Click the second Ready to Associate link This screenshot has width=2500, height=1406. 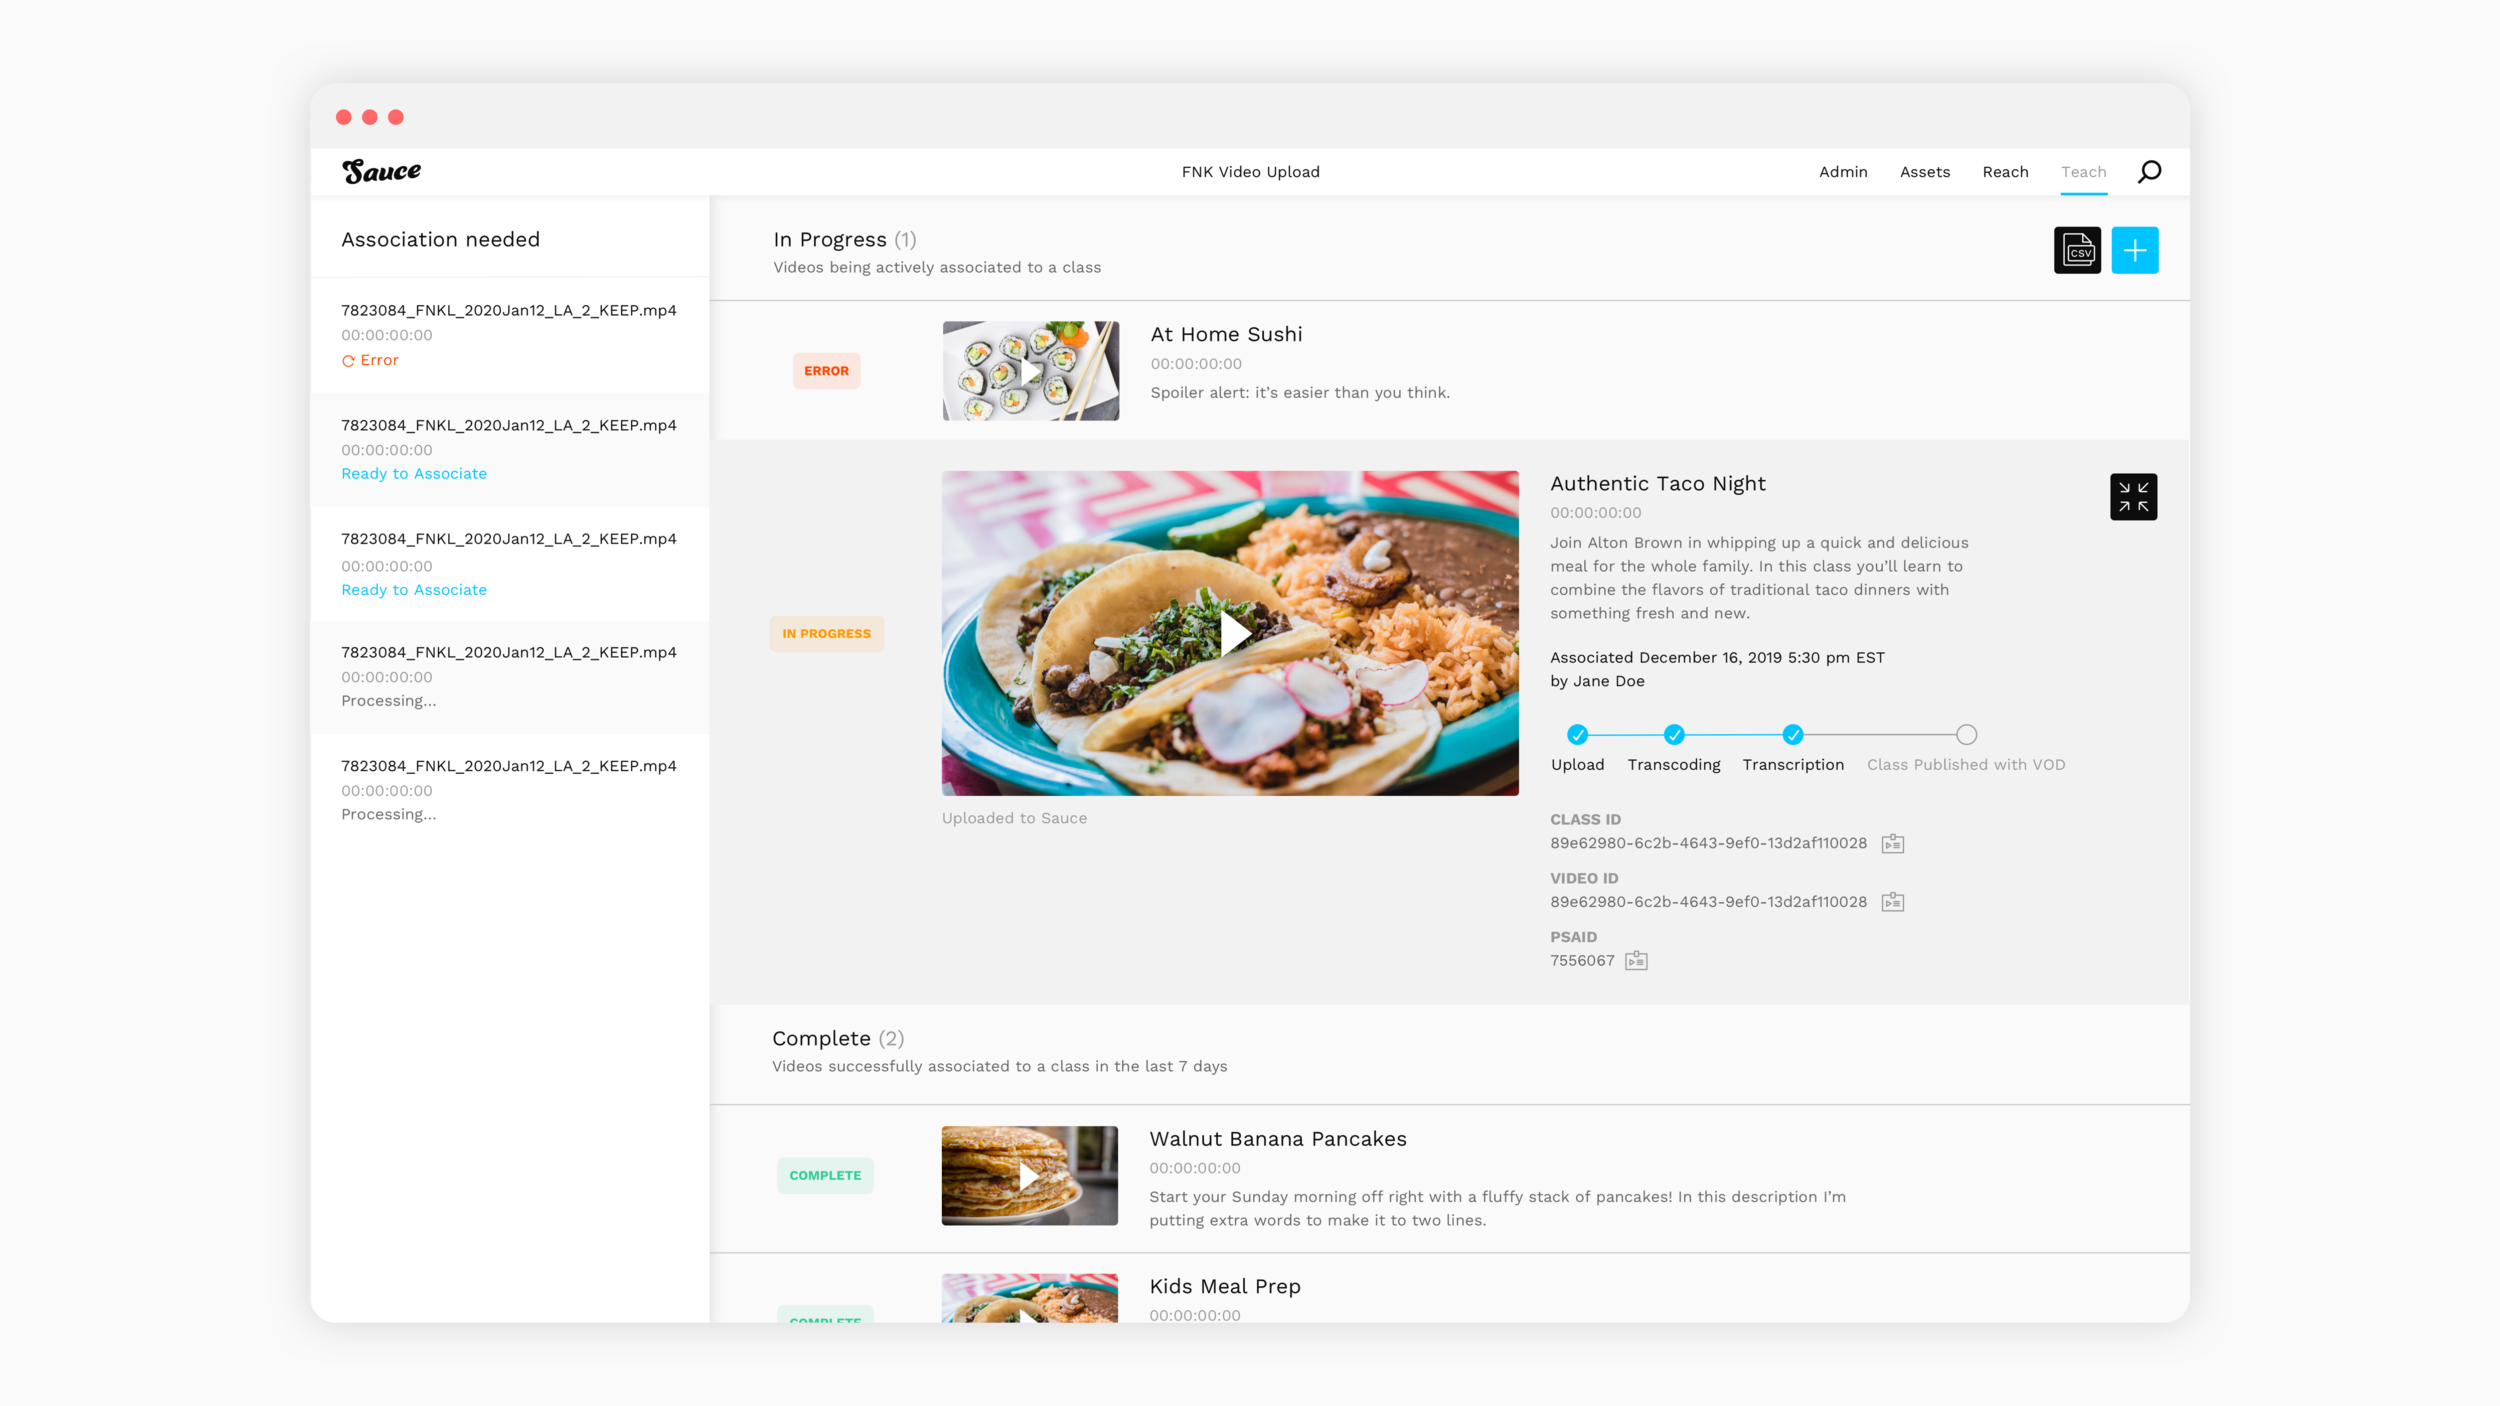(414, 590)
